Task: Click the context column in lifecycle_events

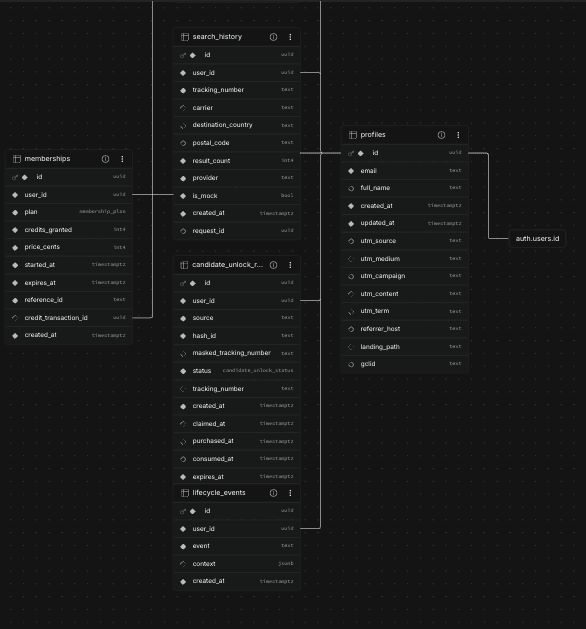Action: 237,564
